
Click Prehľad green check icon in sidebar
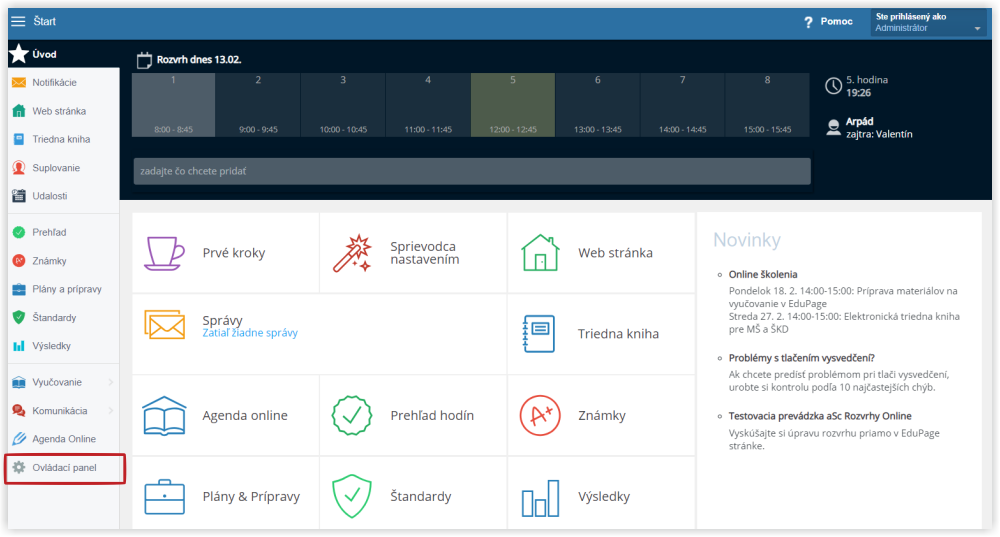19,232
